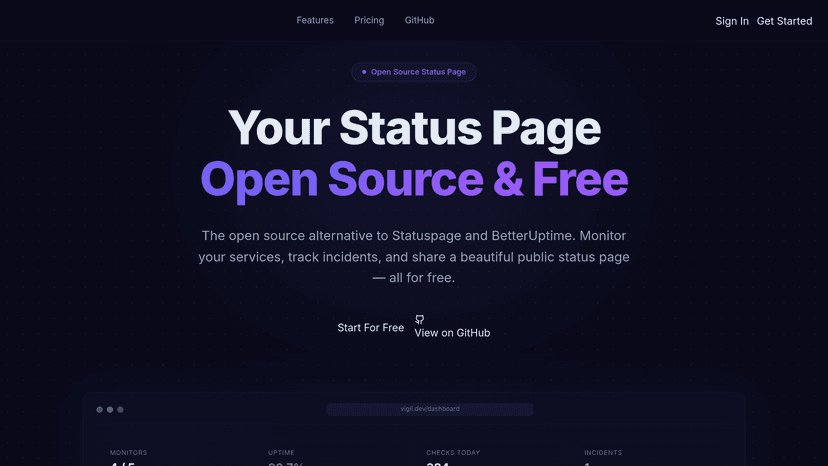Select the Monitors stat card

tap(175, 455)
